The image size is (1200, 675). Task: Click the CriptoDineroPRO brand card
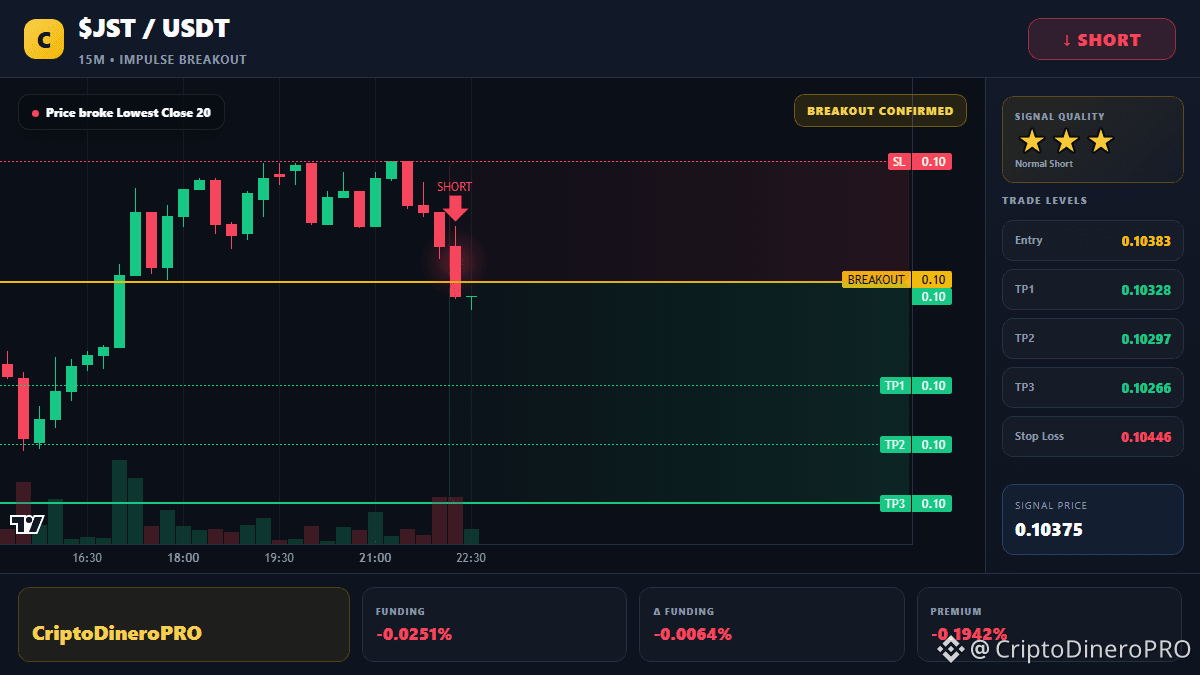point(184,625)
